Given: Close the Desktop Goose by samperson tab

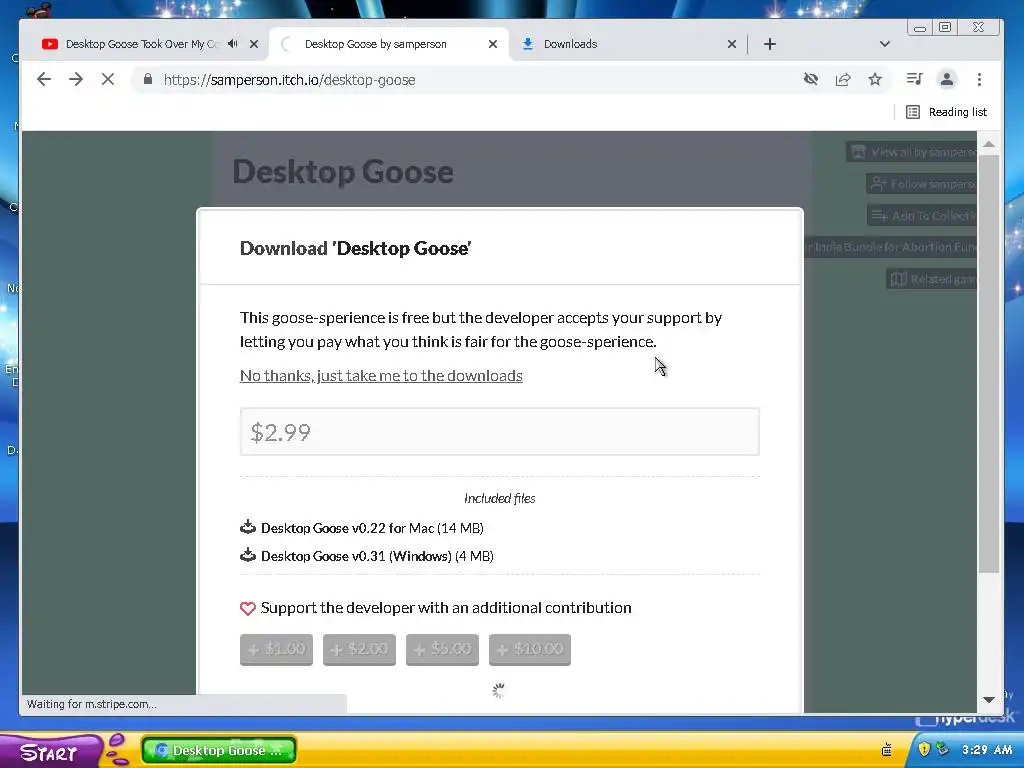Looking at the screenshot, I should (493, 44).
